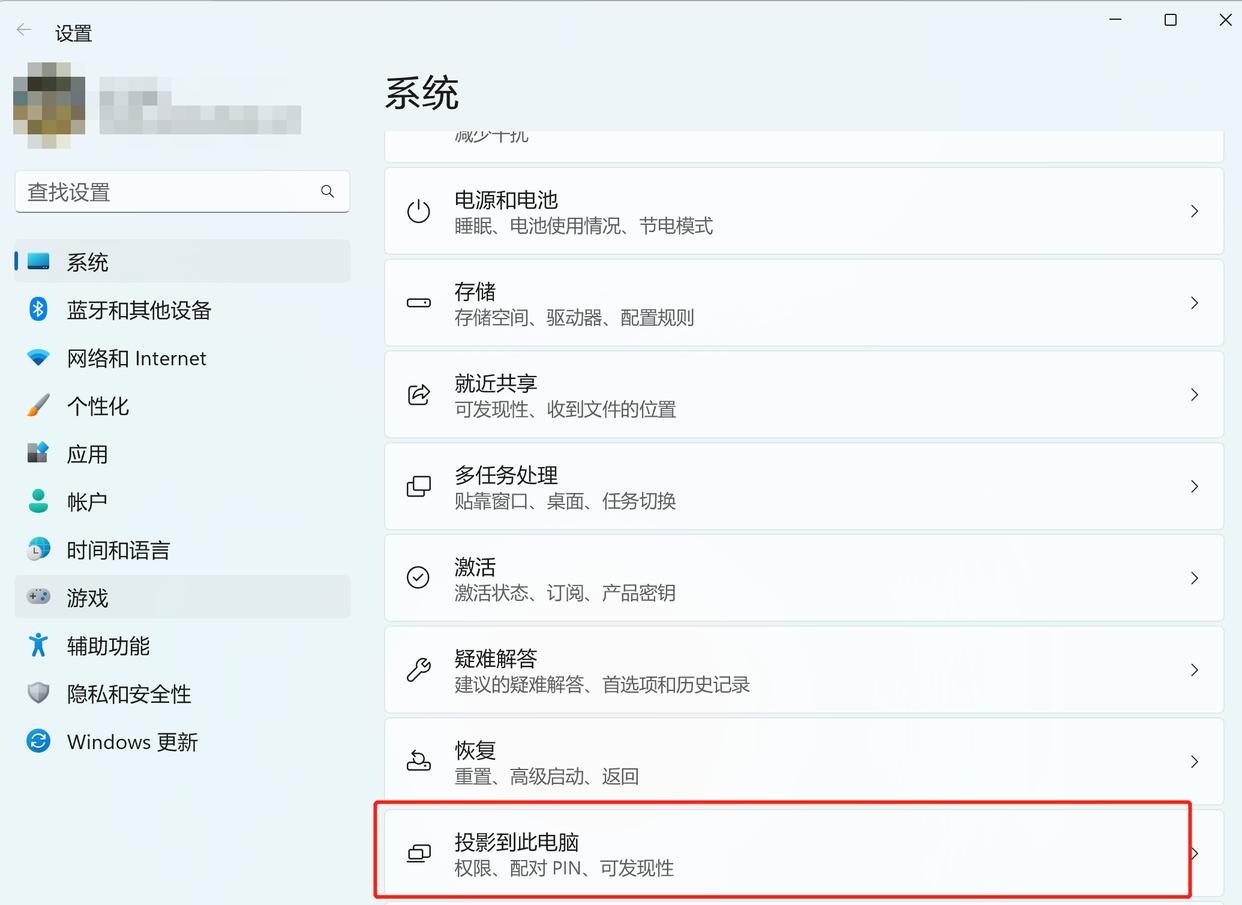Click the 帐户 accounts person icon
Screen dimensions: 1242x905
(x=37, y=501)
